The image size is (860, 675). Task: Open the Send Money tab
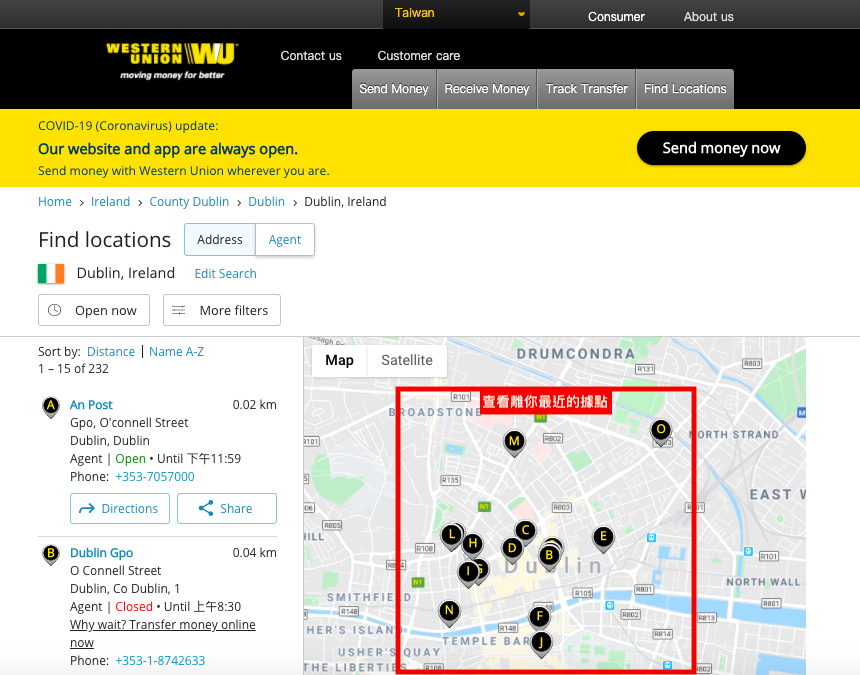[394, 89]
